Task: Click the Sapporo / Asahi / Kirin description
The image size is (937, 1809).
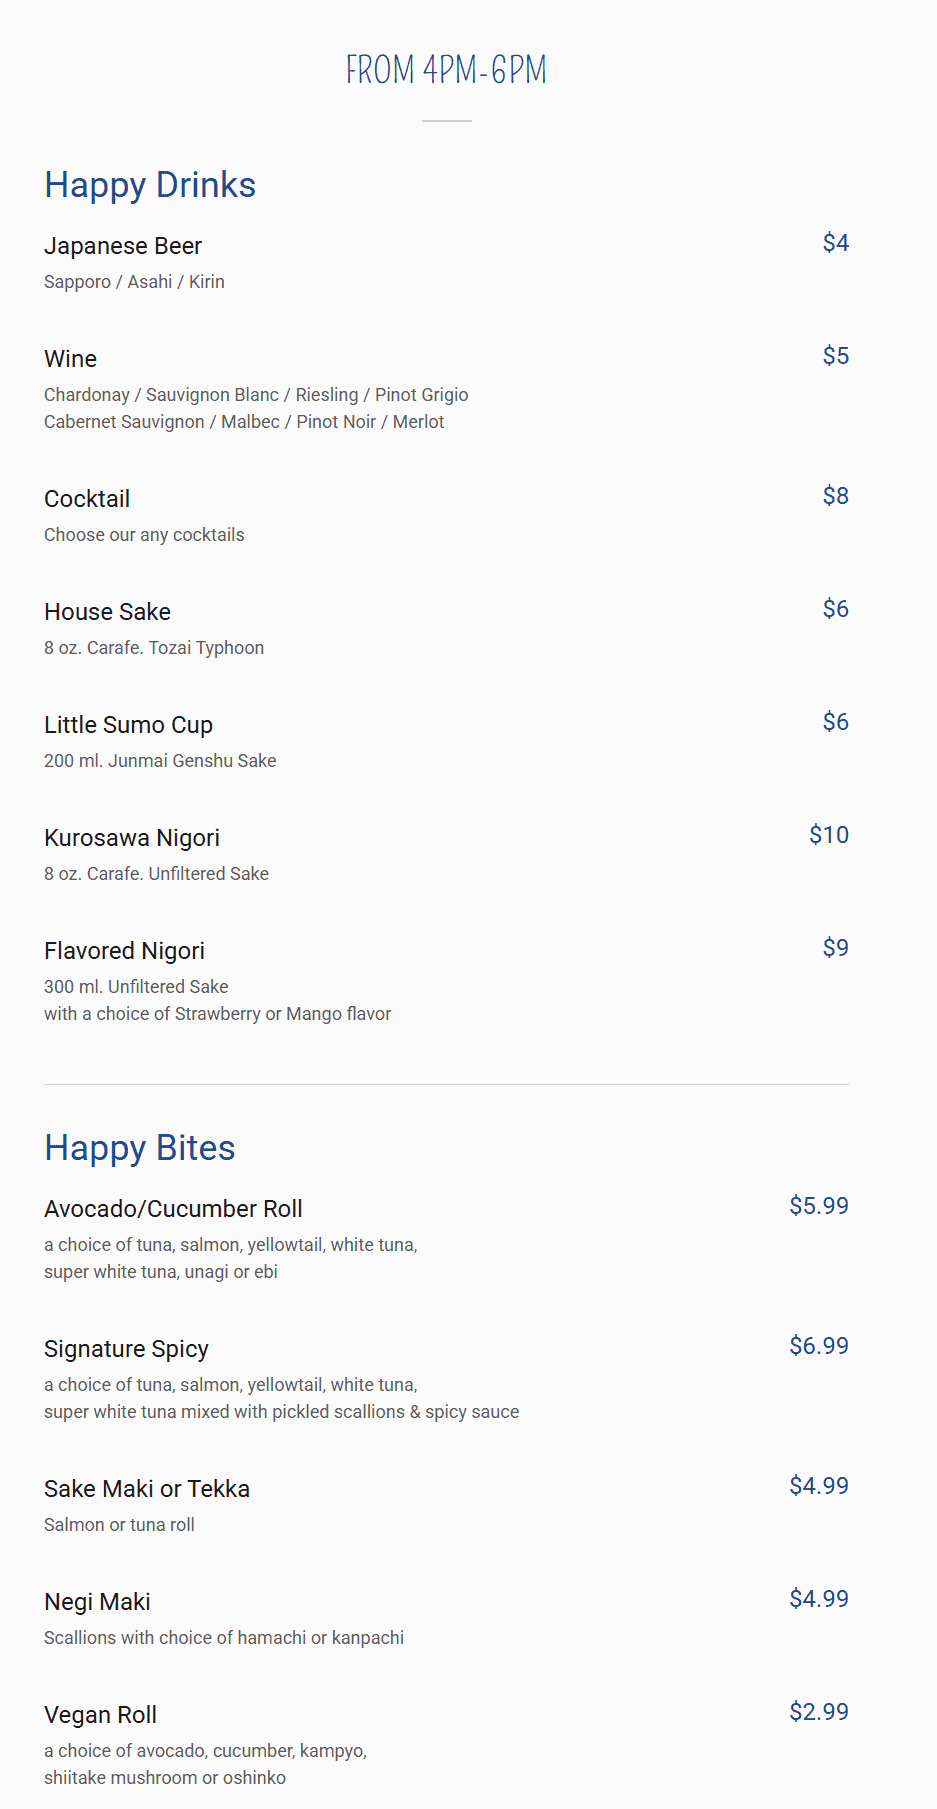Action: (x=134, y=282)
